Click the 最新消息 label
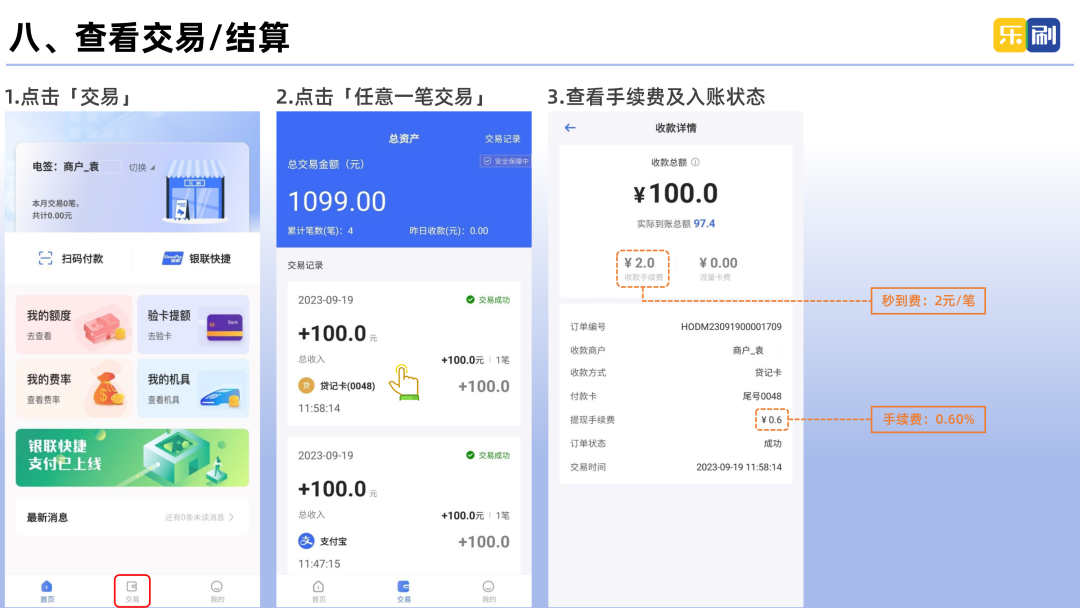 coord(48,518)
